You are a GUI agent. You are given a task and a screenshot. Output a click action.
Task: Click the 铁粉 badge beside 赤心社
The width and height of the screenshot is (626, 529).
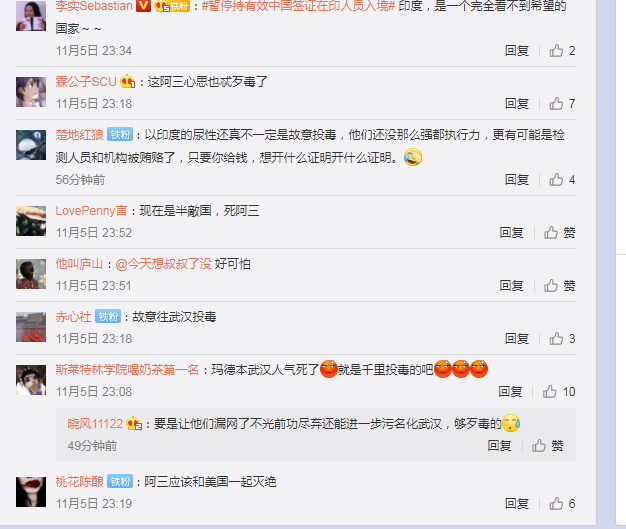pyautogui.click(x=108, y=317)
